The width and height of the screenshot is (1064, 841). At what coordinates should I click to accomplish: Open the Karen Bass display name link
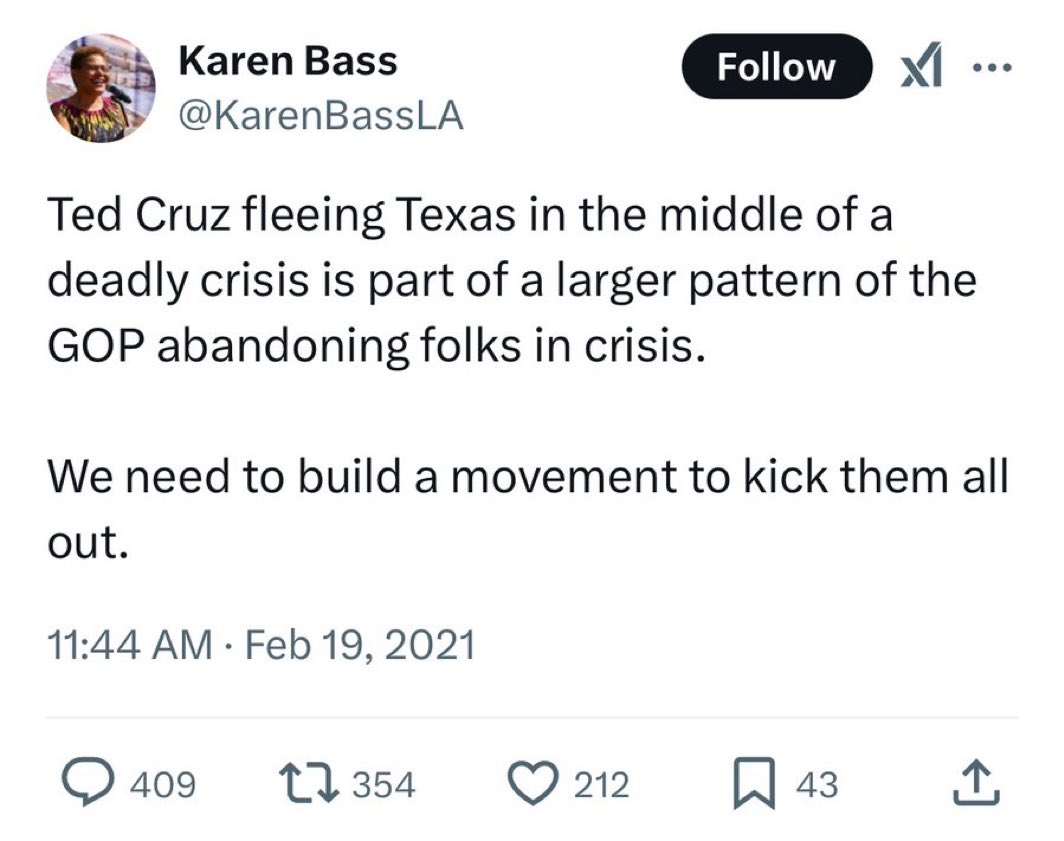coord(287,62)
